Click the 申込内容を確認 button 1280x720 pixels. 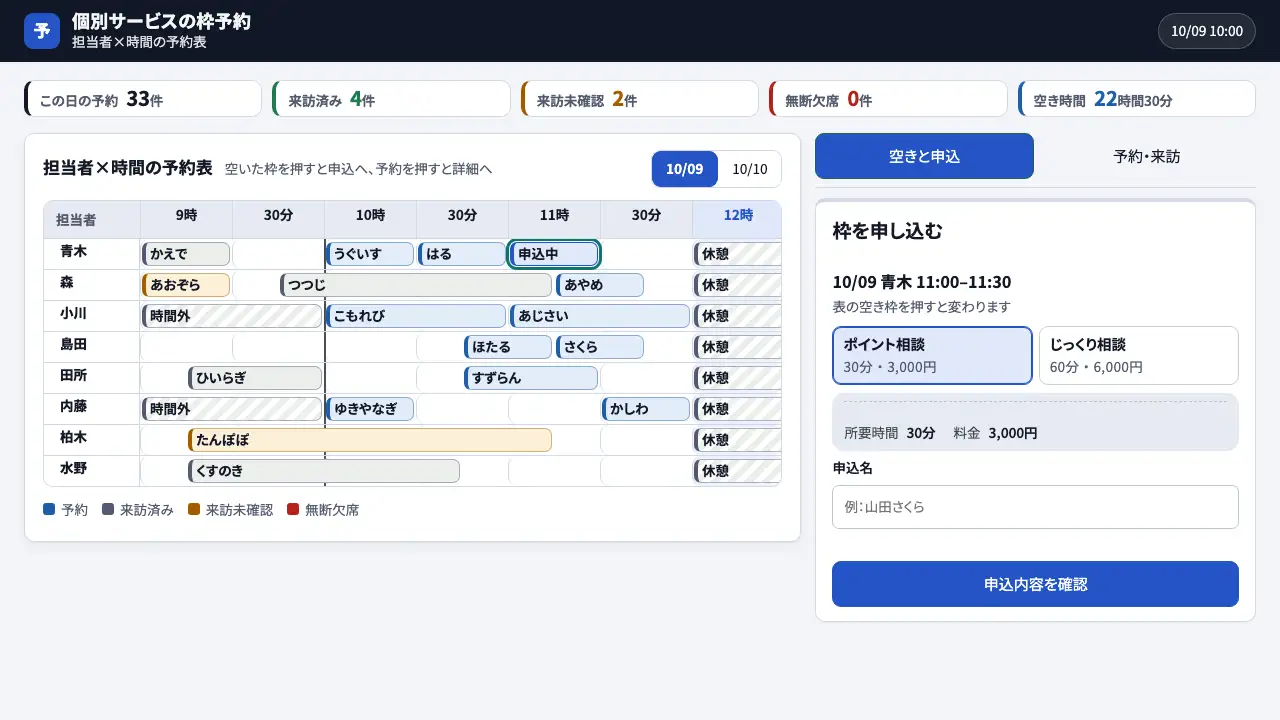[1035, 584]
